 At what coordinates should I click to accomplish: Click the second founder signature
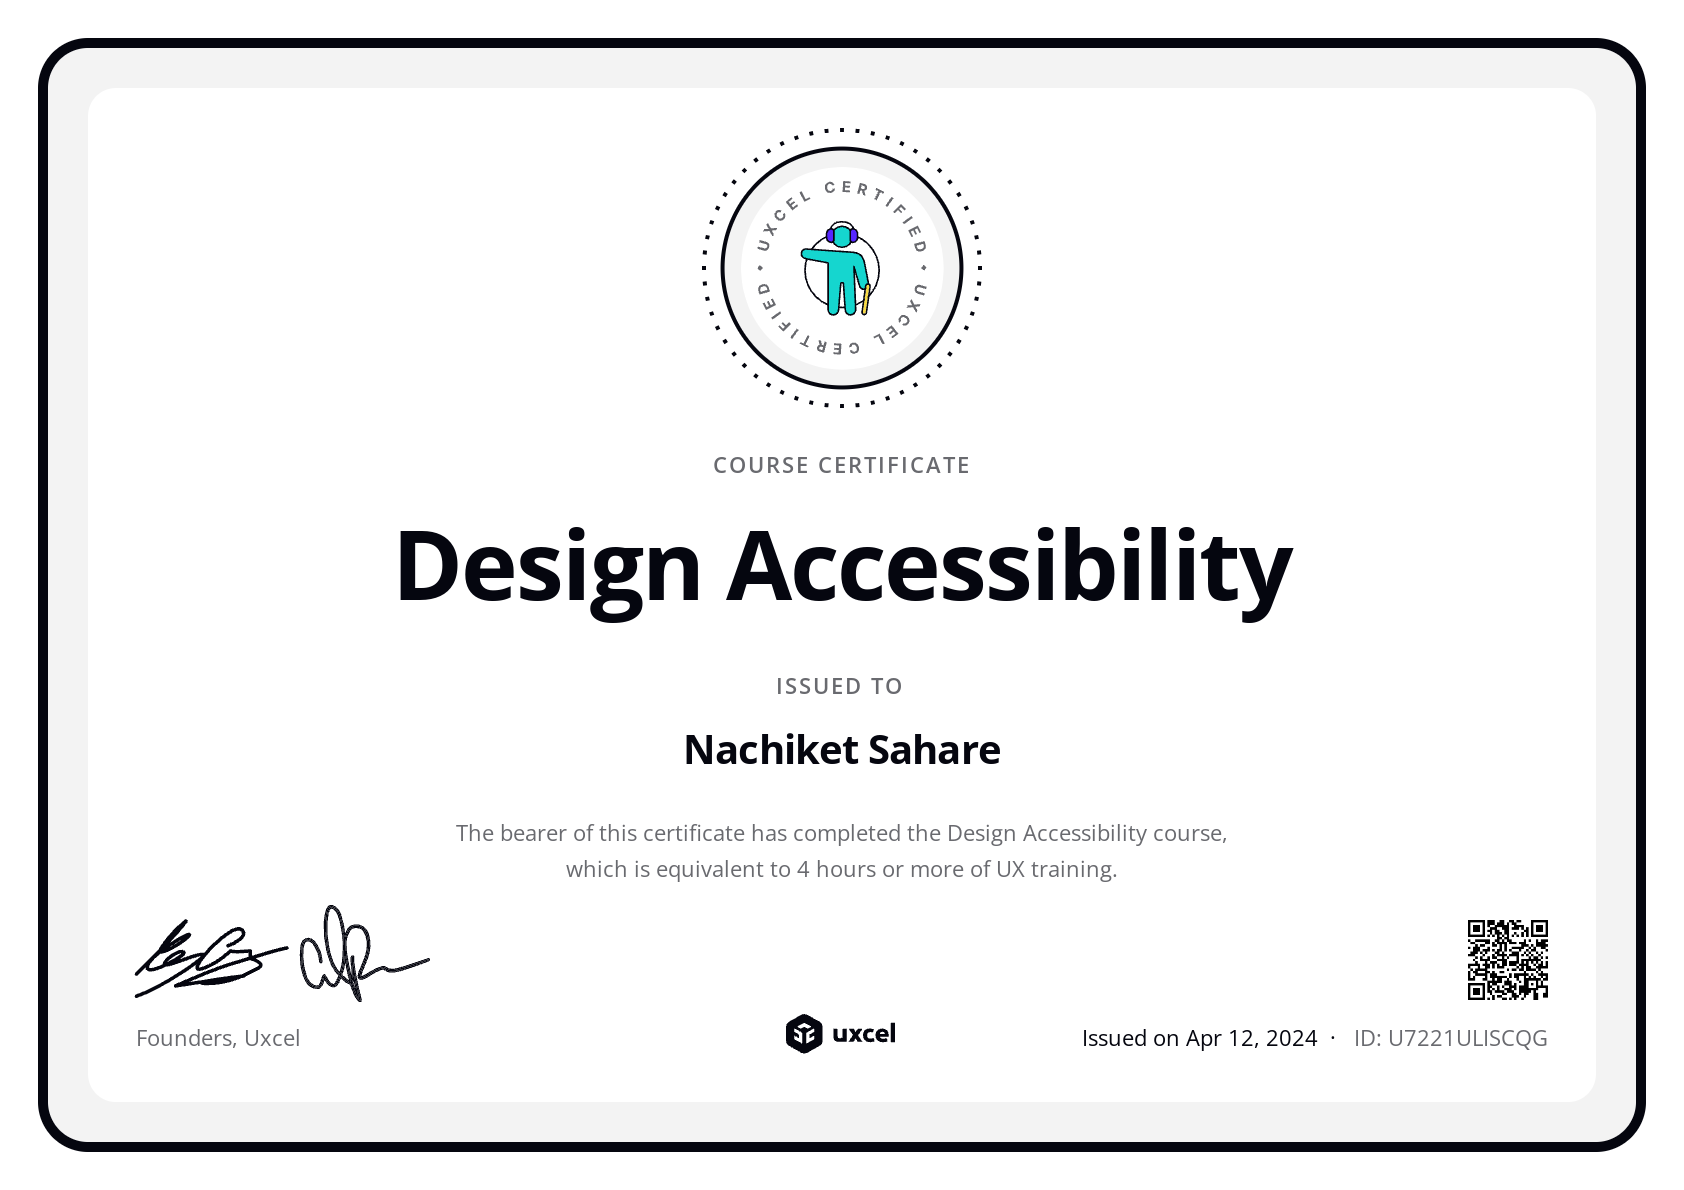point(360,955)
